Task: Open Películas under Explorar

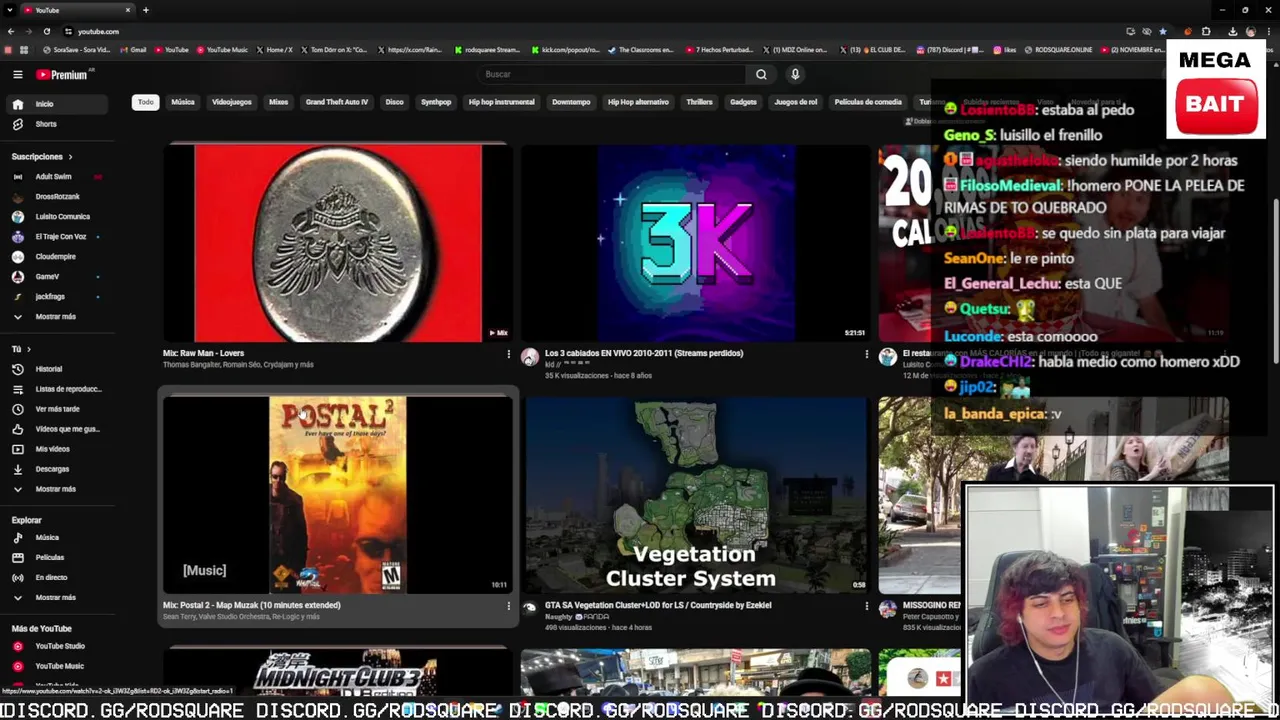Action: tap(58, 558)
